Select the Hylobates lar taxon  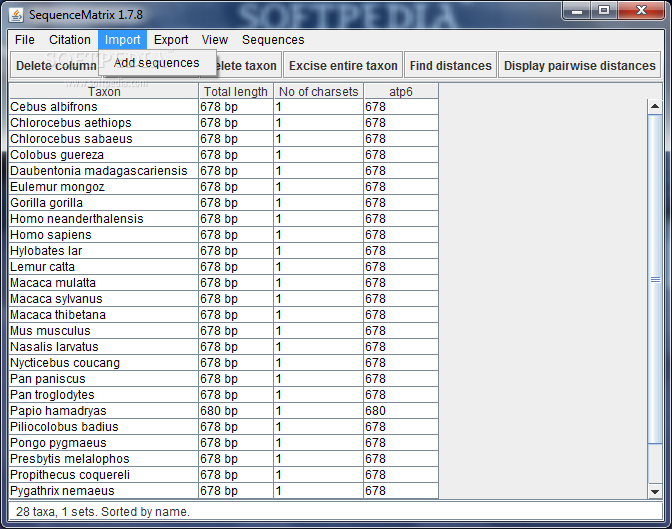104,251
